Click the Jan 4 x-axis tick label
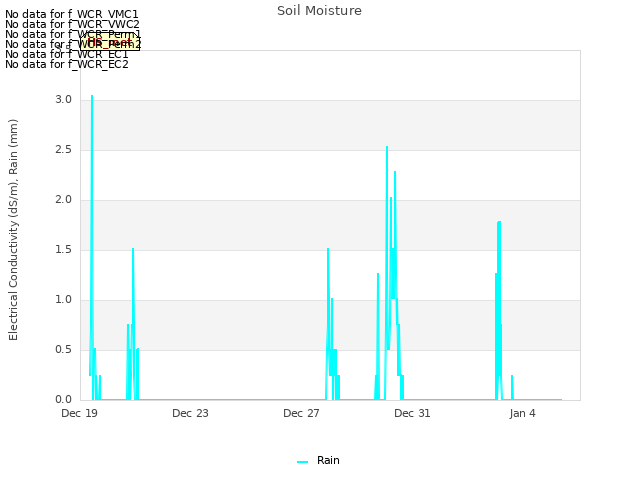 click(522, 413)
